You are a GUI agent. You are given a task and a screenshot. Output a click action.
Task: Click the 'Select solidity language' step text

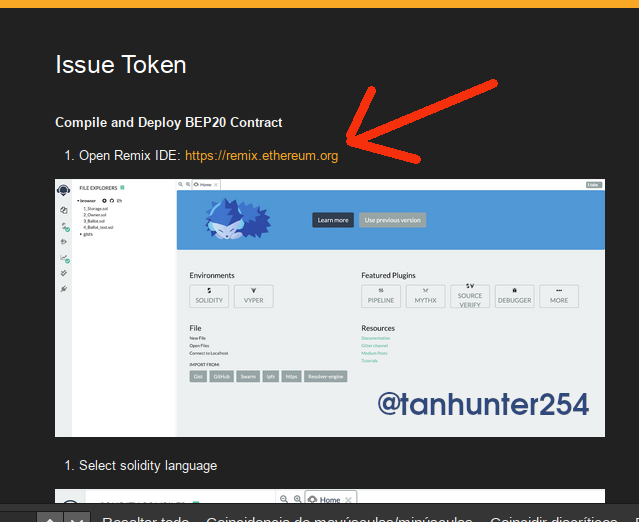point(148,466)
